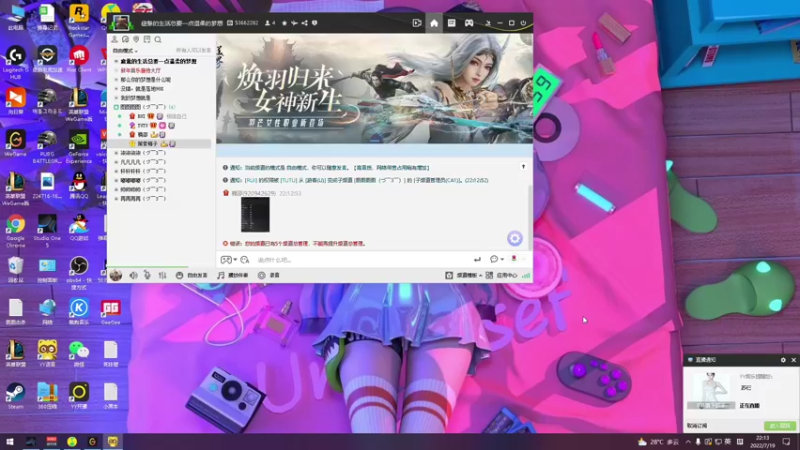Click user avatar in bottom toolbar
Image resolution: width=800 pixels, height=450 pixels.
116,276
